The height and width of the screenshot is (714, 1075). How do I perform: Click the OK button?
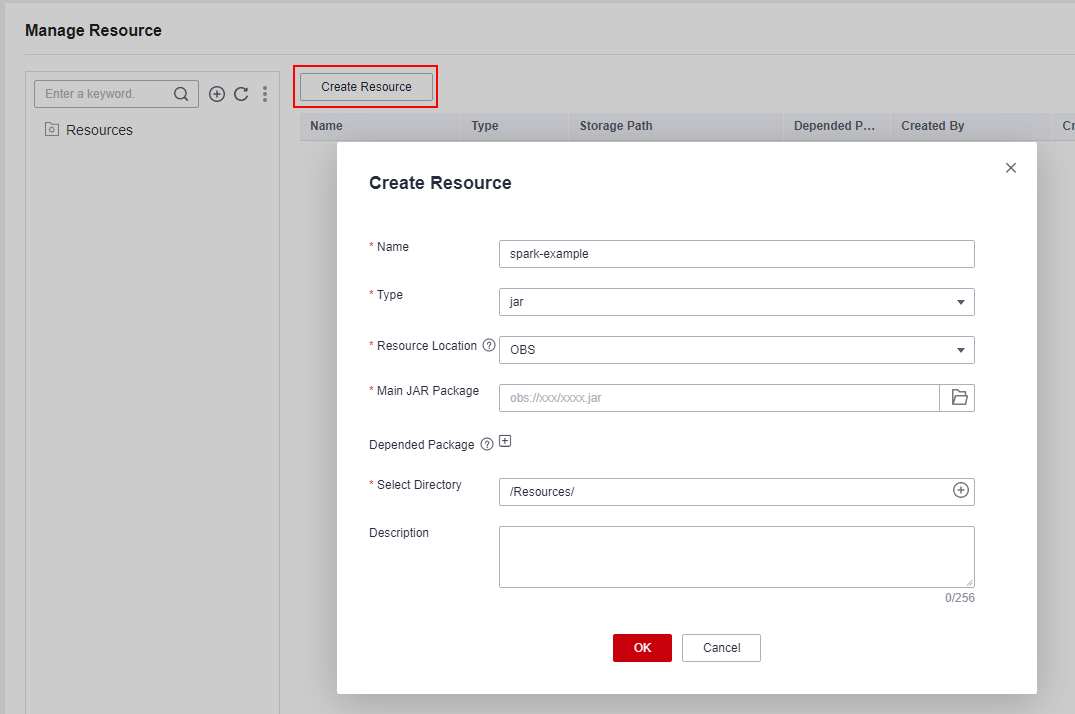click(642, 648)
